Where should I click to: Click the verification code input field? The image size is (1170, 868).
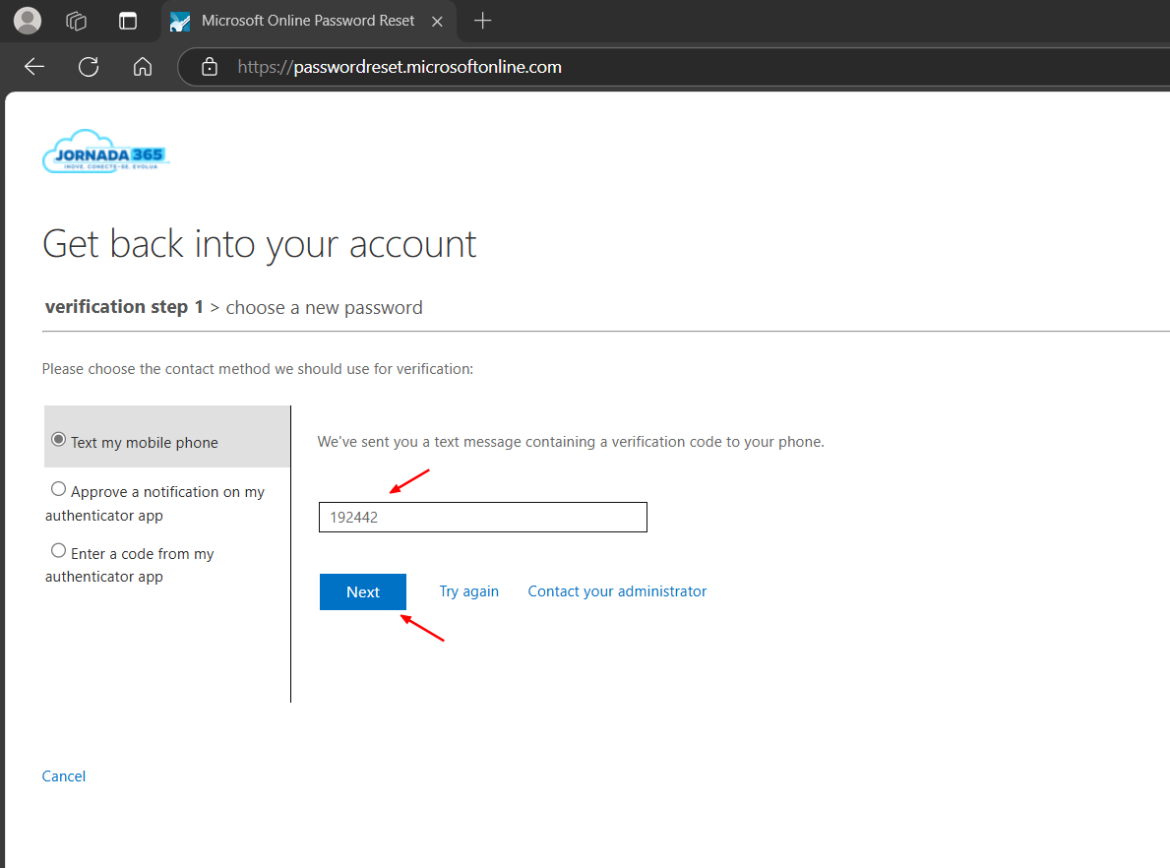click(482, 517)
